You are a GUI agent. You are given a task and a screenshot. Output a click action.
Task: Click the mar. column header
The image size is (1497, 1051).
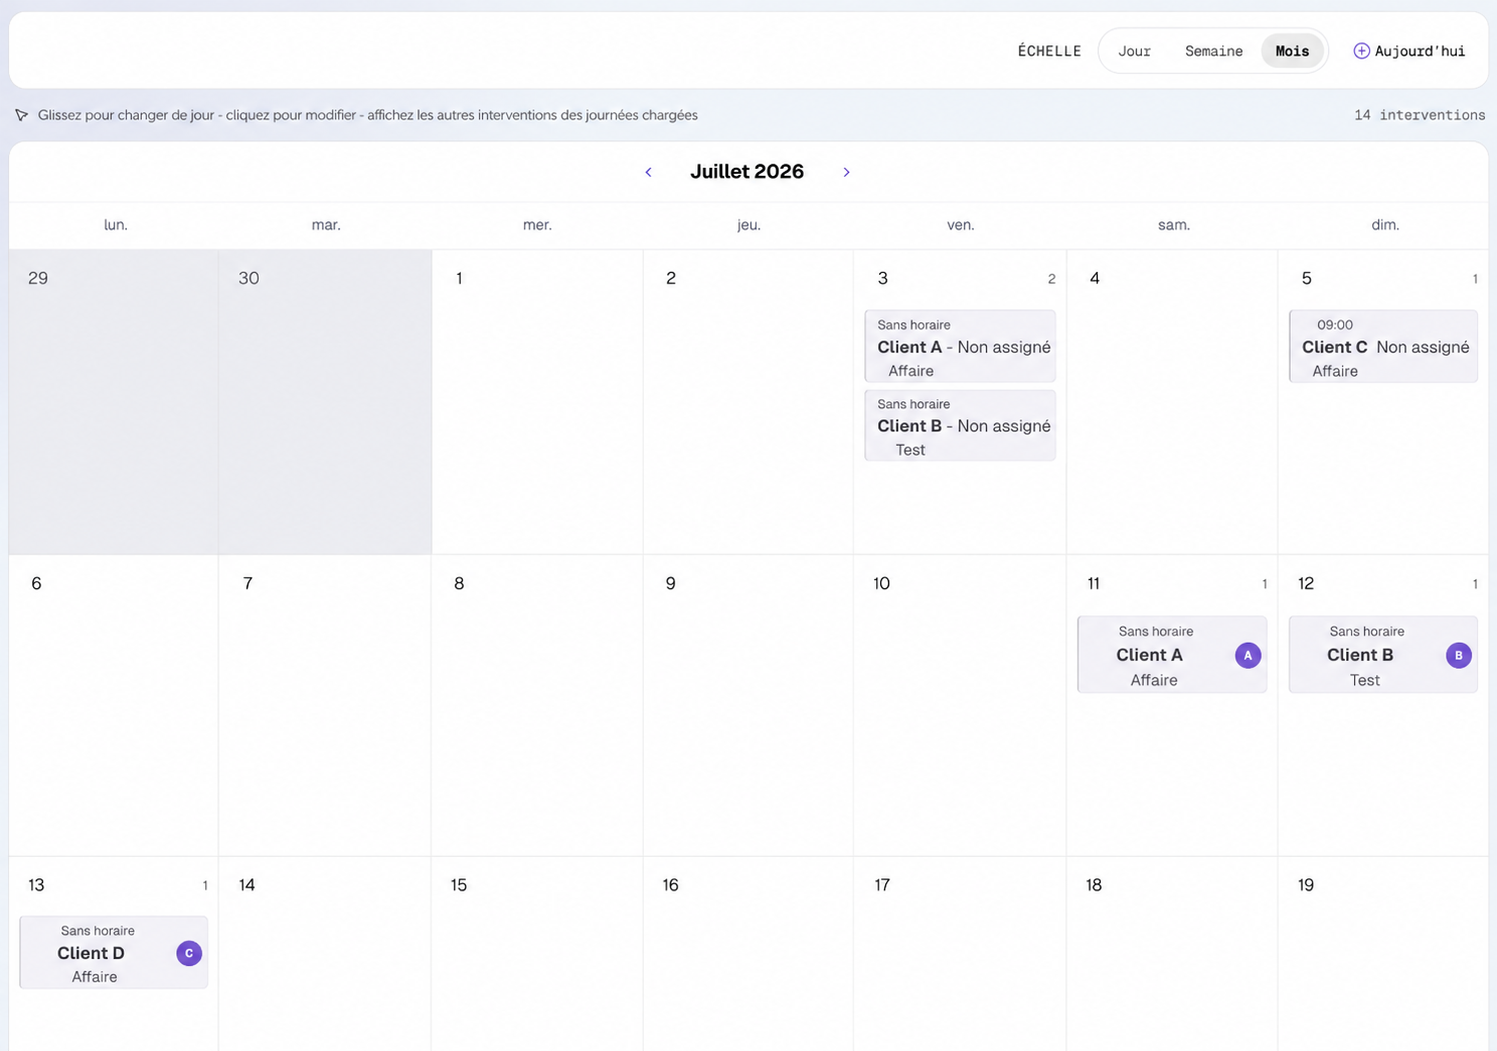[326, 225]
